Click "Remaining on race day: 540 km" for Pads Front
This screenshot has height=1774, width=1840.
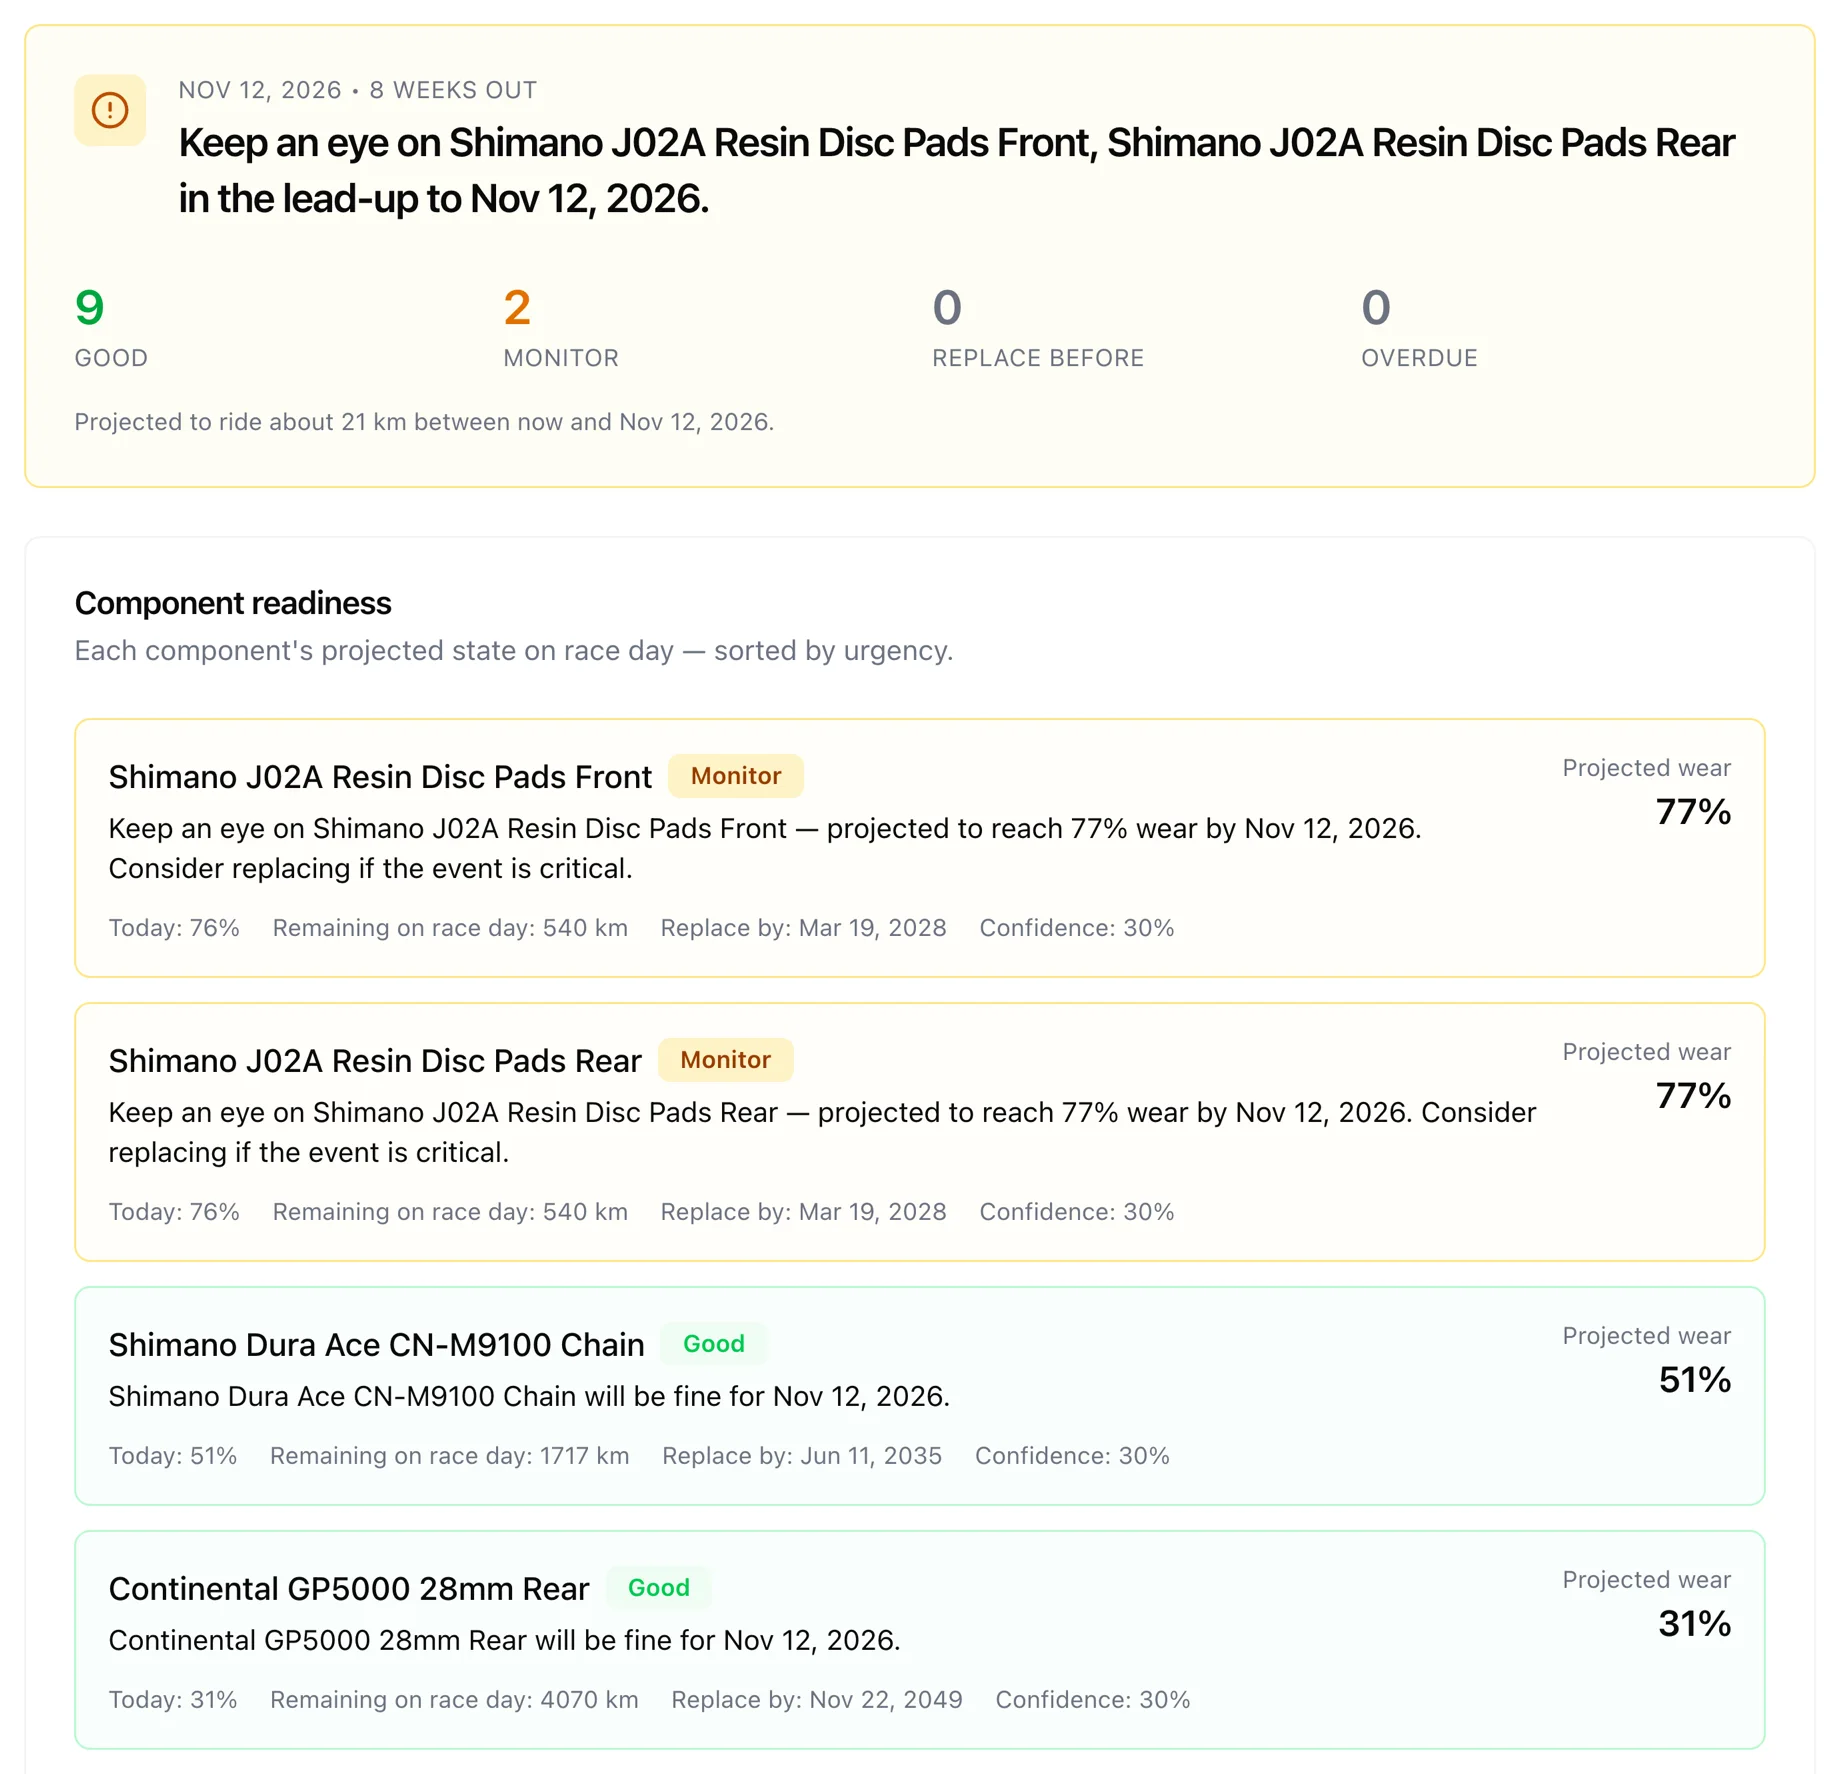coord(450,928)
